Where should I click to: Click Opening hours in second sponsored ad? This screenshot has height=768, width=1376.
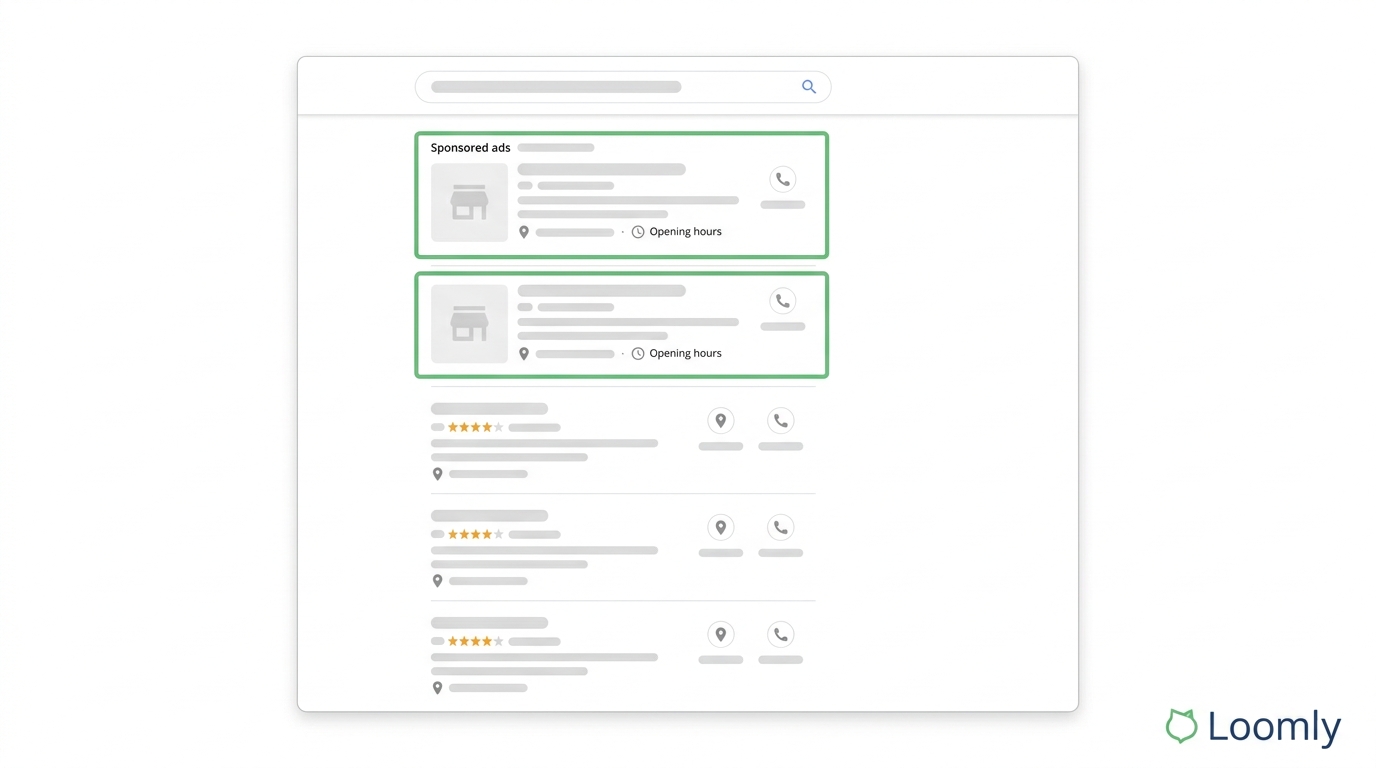click(685, 353)
